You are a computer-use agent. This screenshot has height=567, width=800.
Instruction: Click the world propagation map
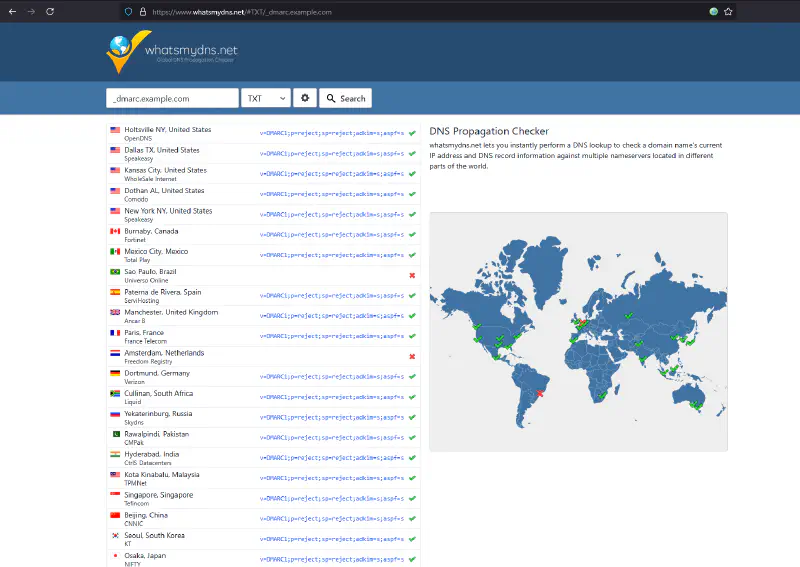pyautogui.click(x=579, y=332)
